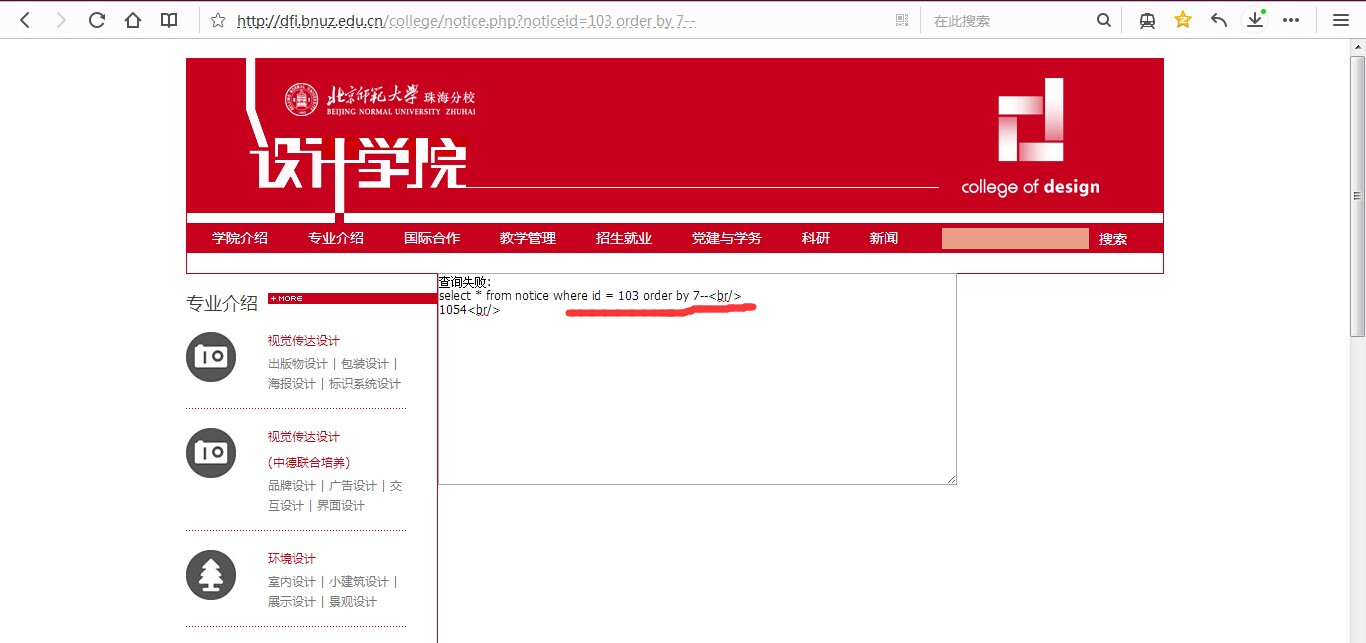Click the 海报设计 text
Screen dimensions: 1366x643
pyautogui.click(x=292, y=384)
